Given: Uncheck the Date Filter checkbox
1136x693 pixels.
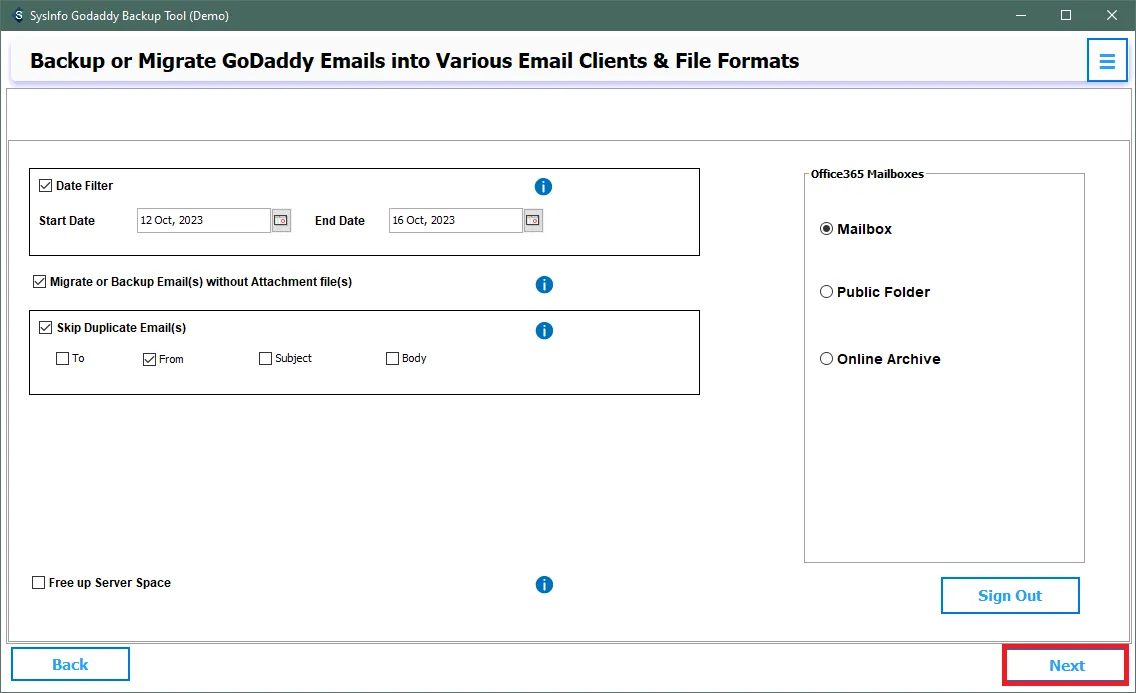Looking at the screenshot, I should (x=46, y=185).
